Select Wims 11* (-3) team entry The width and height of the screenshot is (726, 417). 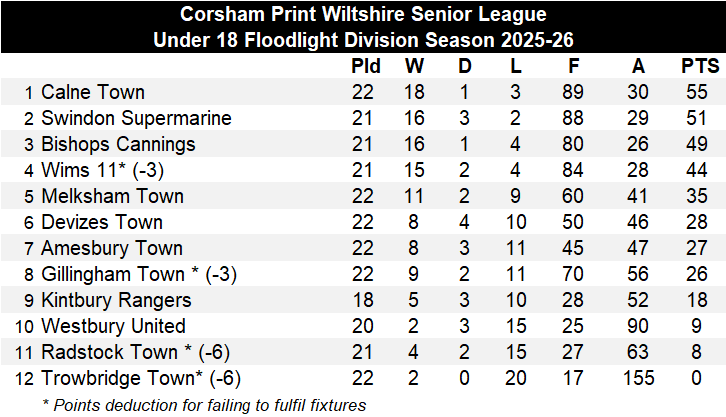[102, 170]
